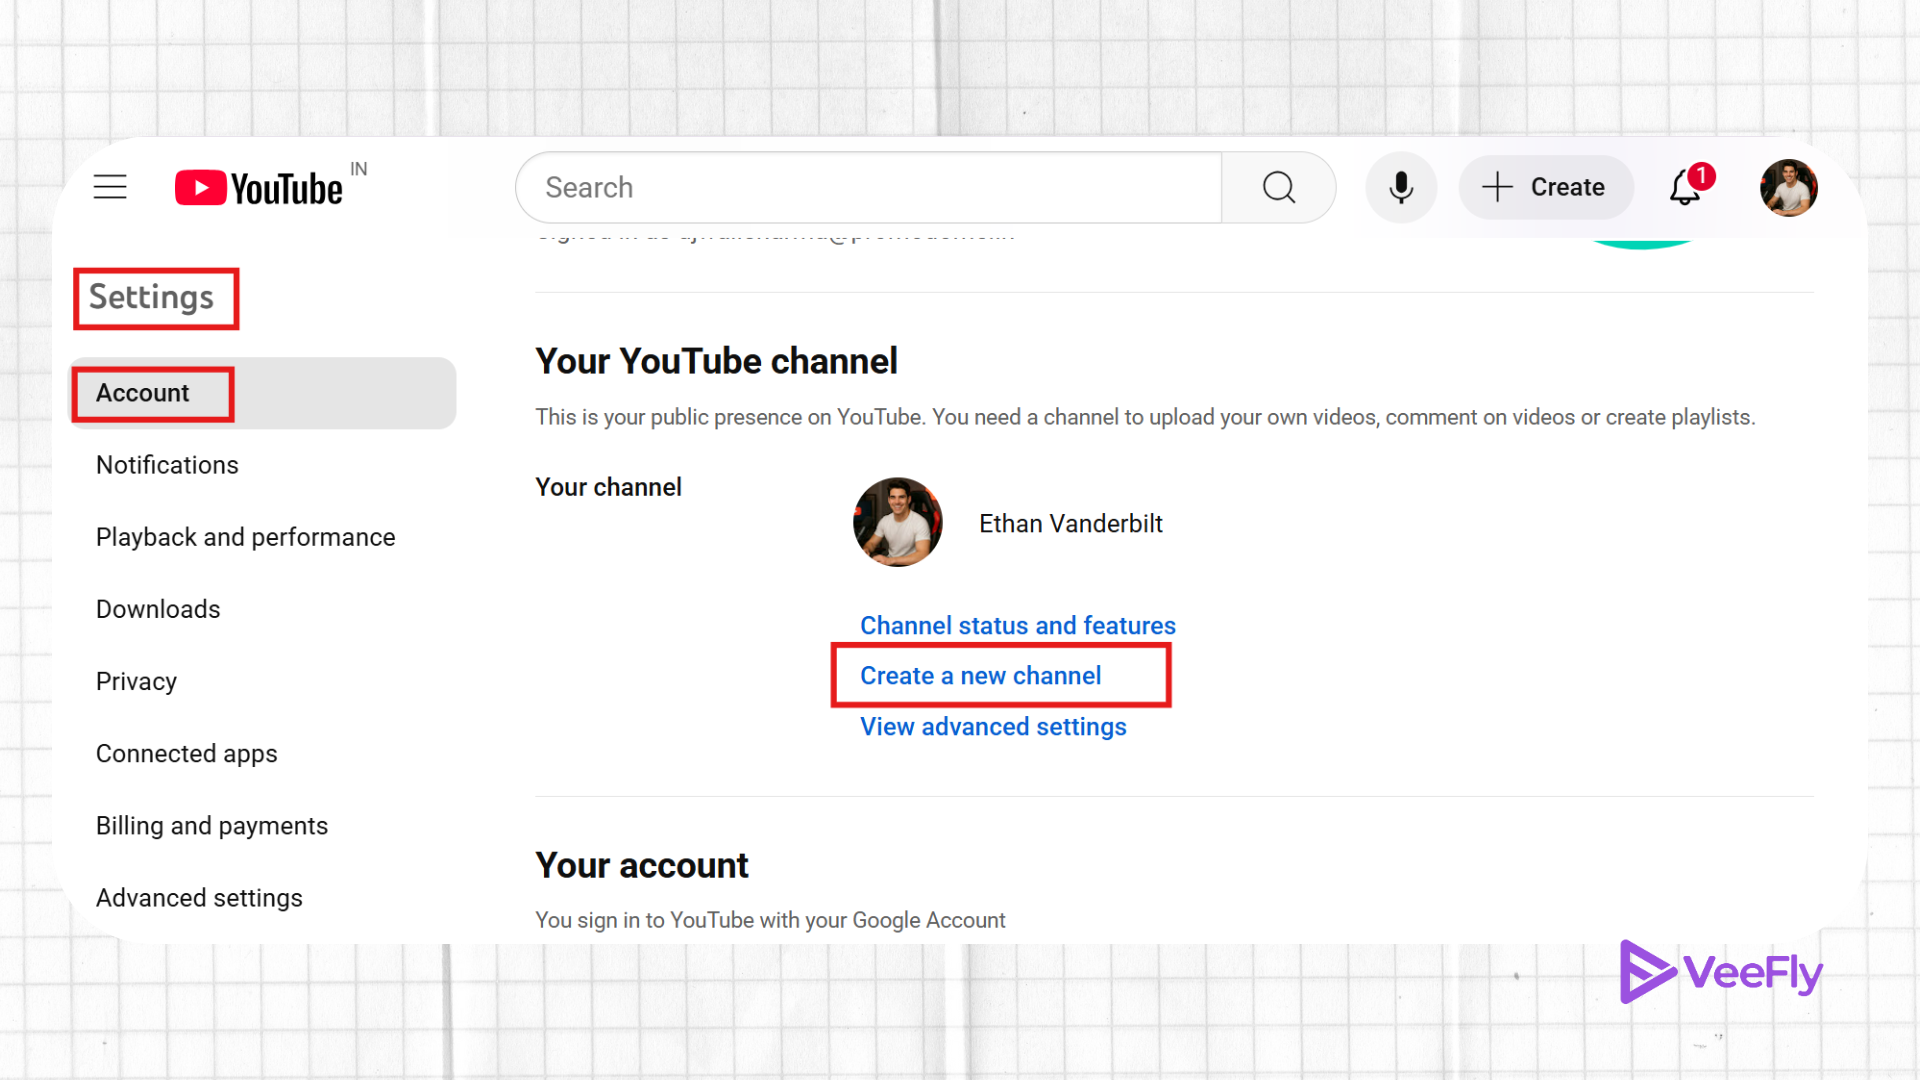Open Privacy settings
The image size is (1920, 1080).
click(136, 681)
